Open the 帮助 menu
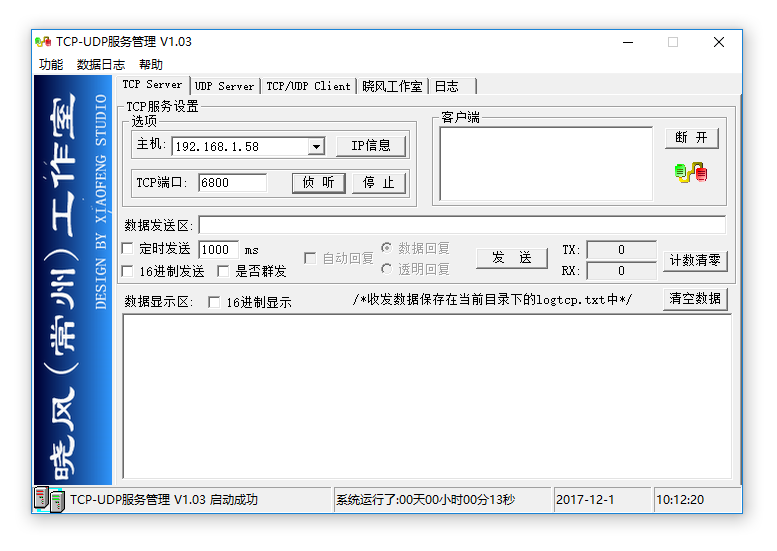Image resolution: width=777 pixels, height=551 pixels. click(151, 65)
